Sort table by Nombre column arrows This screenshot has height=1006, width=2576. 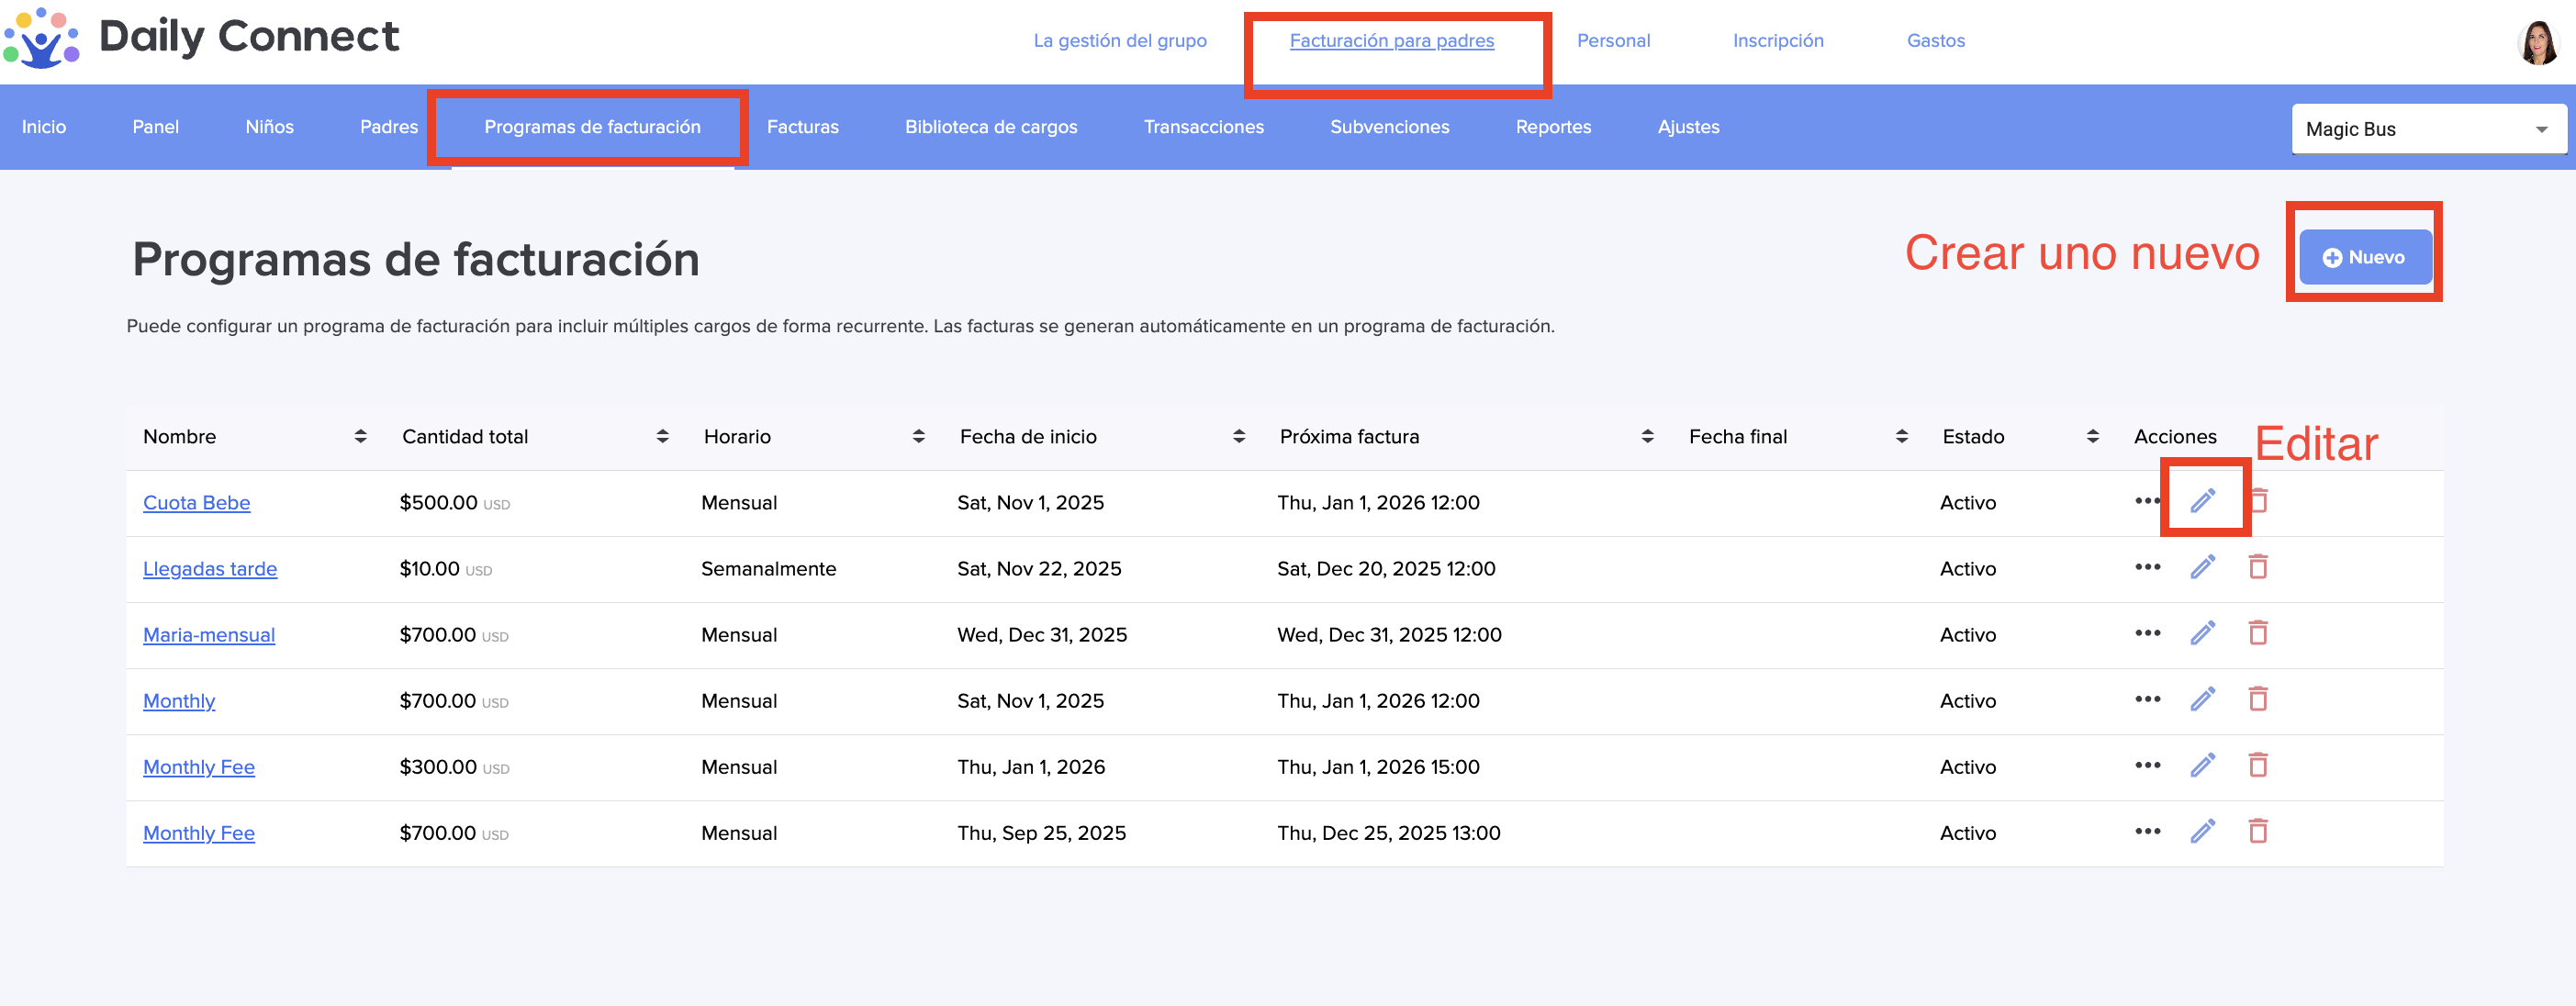[360, 436]
